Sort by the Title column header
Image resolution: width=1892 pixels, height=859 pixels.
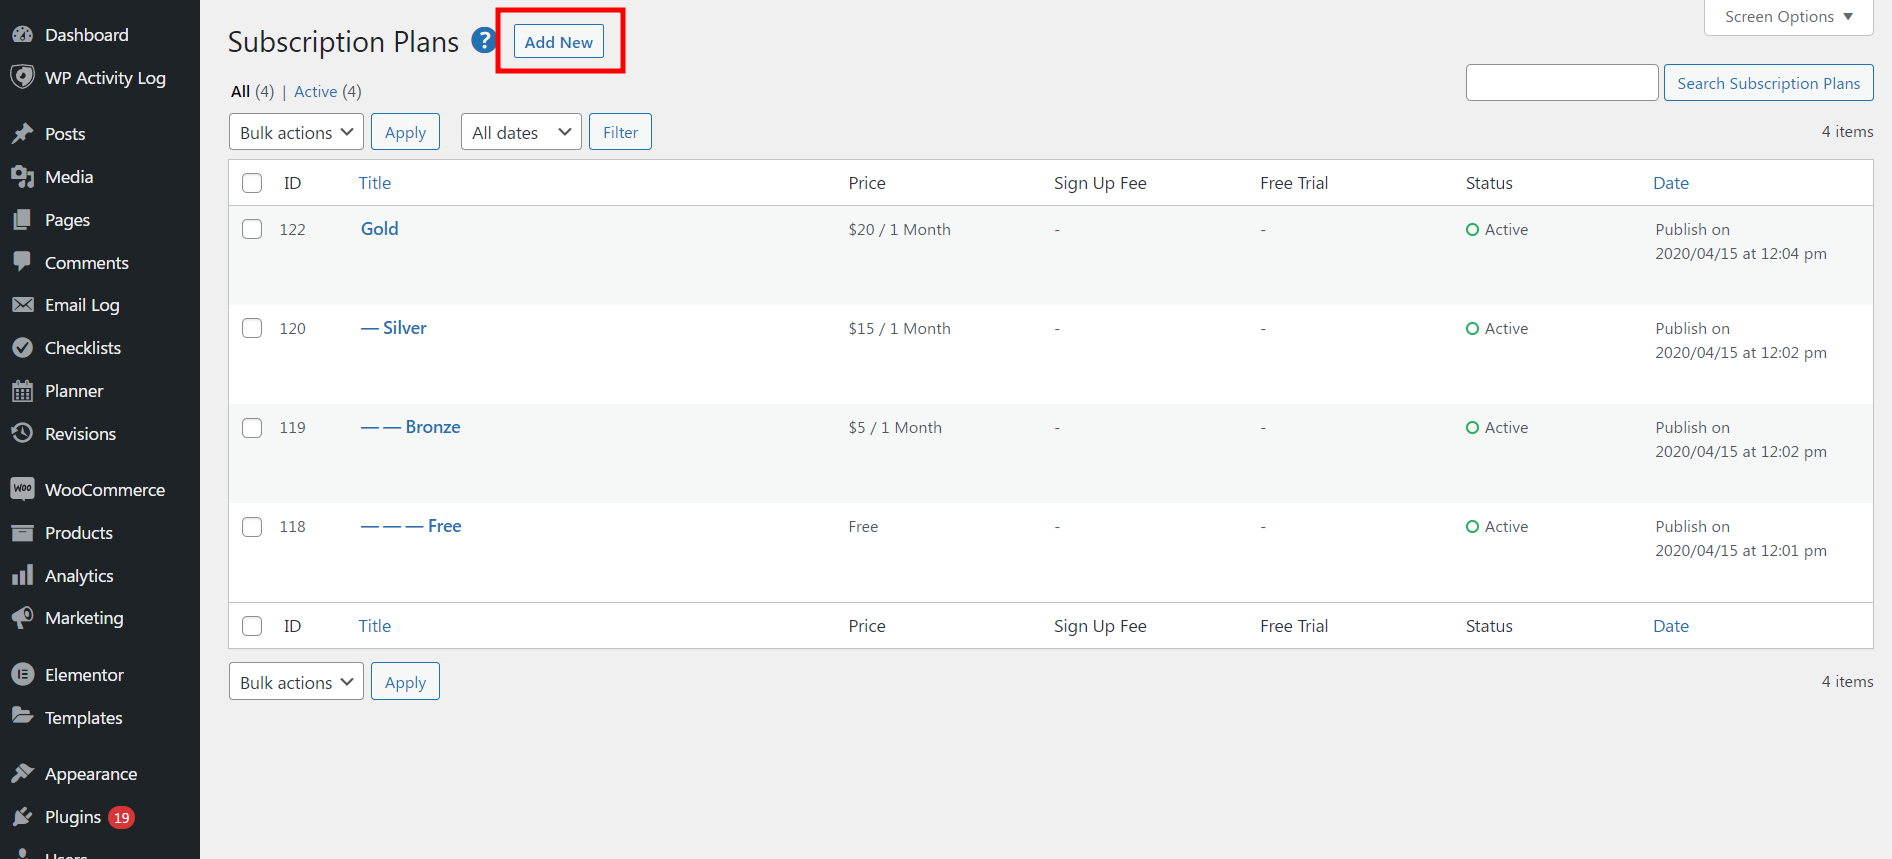point(375,183)
